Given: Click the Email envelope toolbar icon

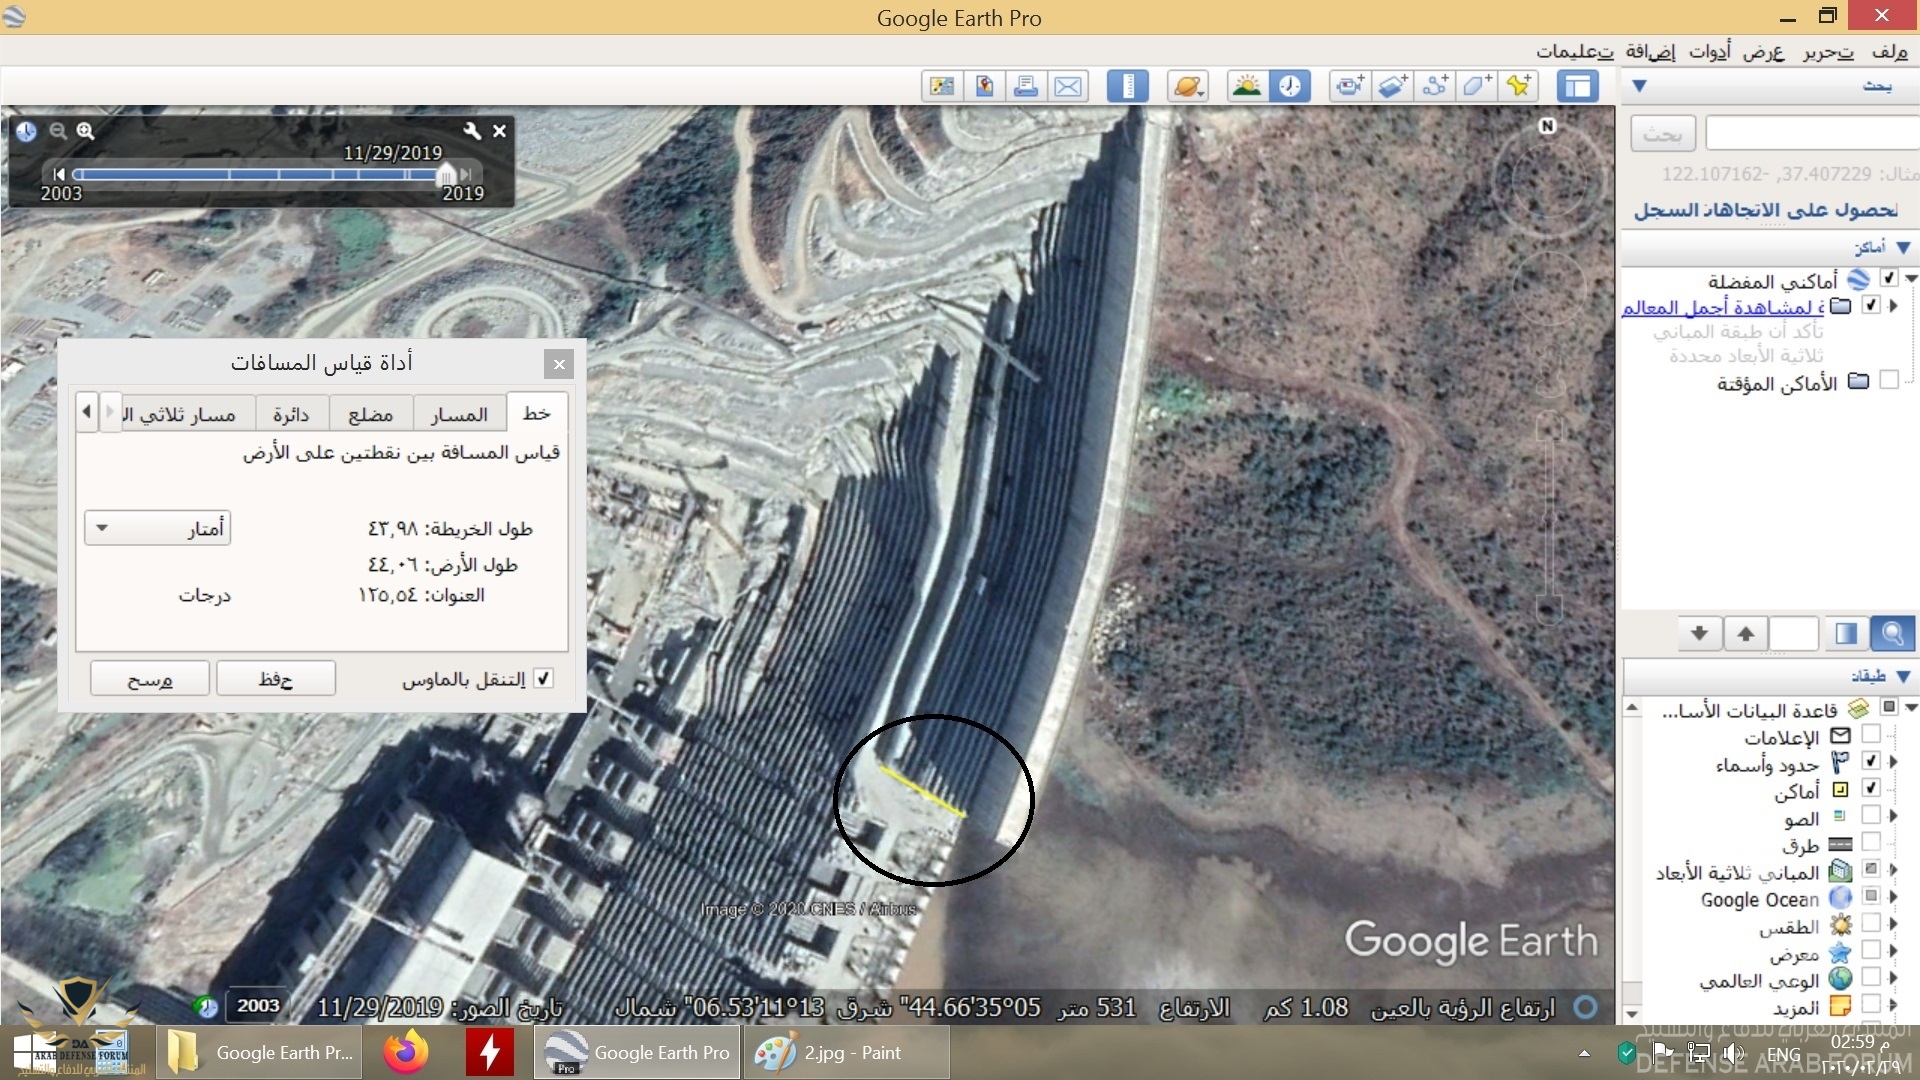Looking at the screenshot, I should [1068, 86].
